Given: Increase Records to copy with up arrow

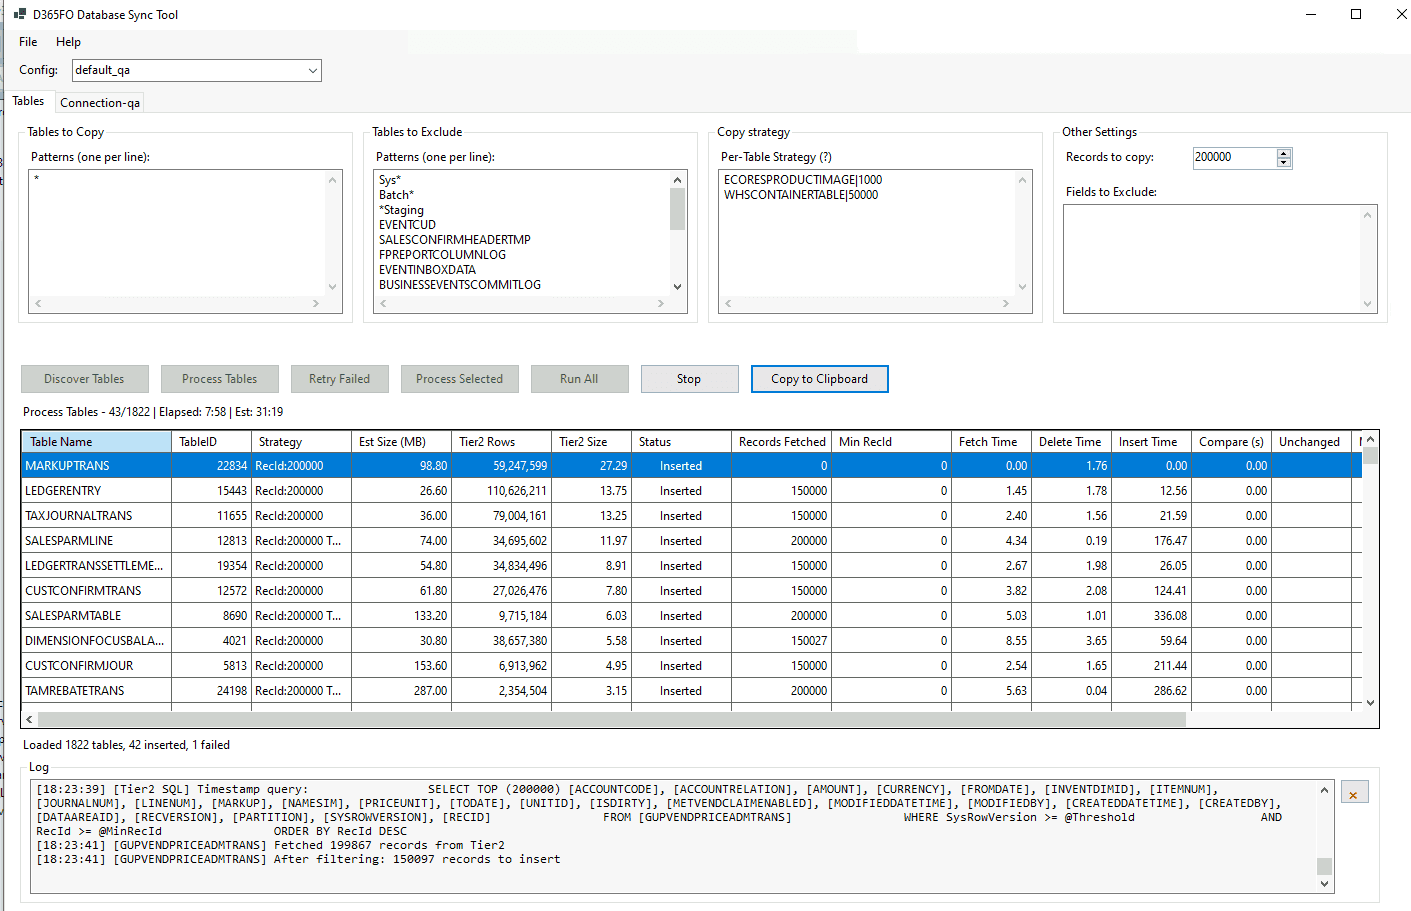Looking at the screenshot, I should pyautogui.click(x=1284, y=153).
